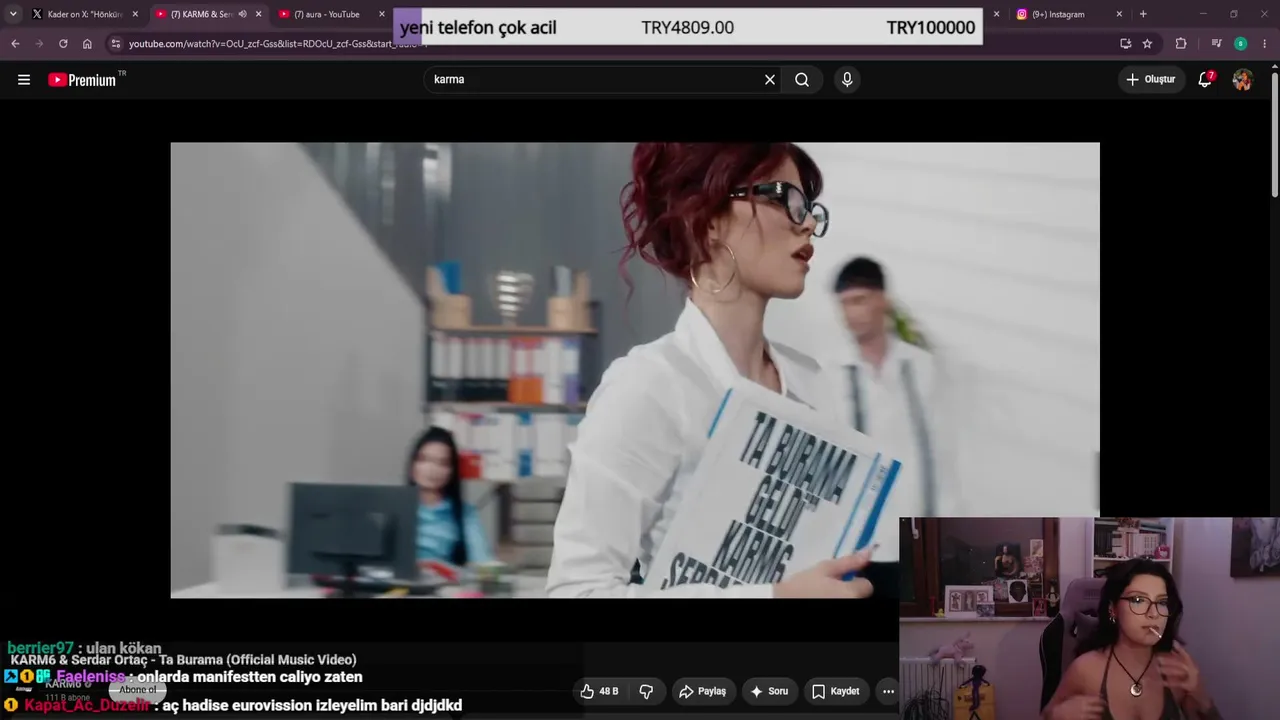
Task: Click the username berrier97 in chat
Action: [x=40, y=648]
